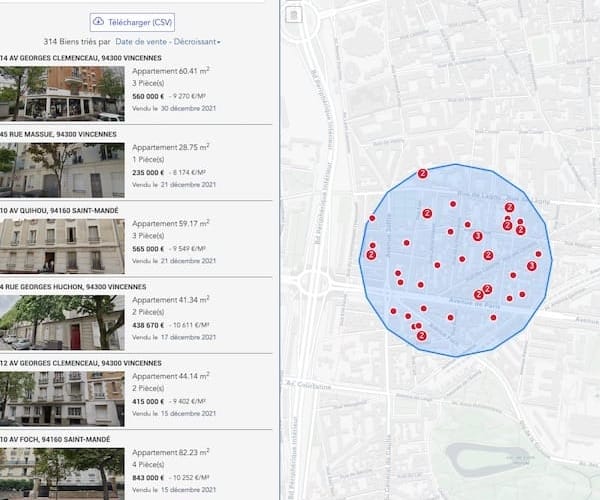Viewport: 600px width, 500px height.
Task: Click the red marker left of Rue de Lagny
Action: tap(453, 204)
